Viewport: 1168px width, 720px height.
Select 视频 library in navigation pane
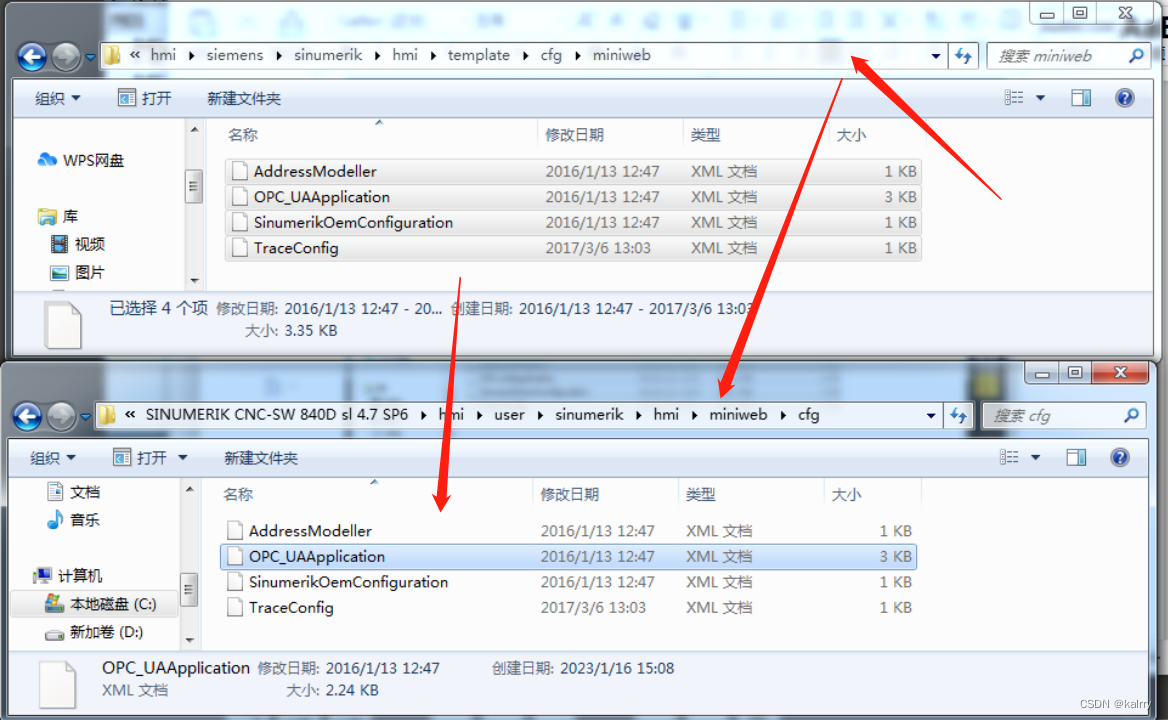click(78, 243)
